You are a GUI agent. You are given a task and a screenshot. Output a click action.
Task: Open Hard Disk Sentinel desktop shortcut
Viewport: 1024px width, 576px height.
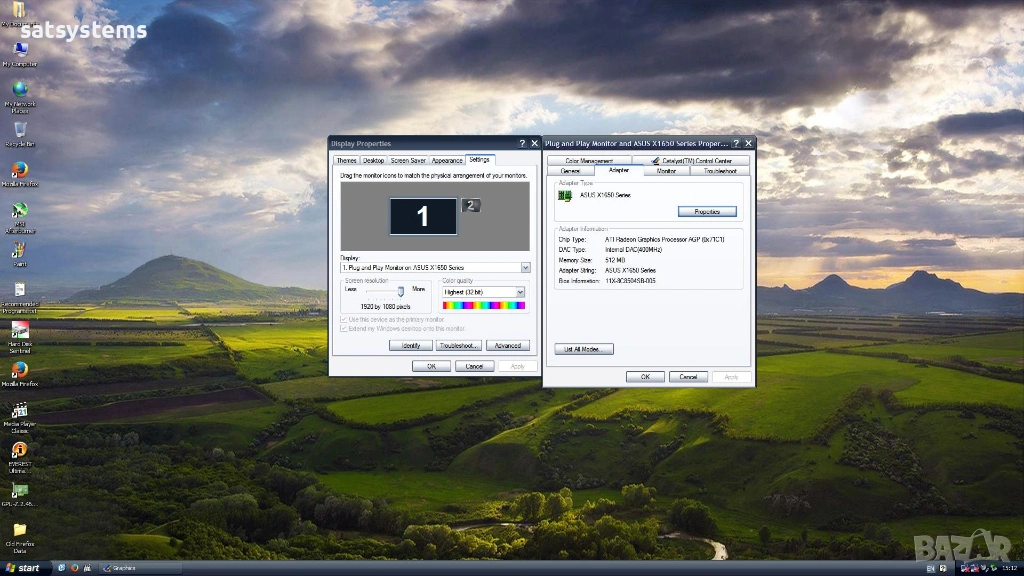click(x=19, y=331)
